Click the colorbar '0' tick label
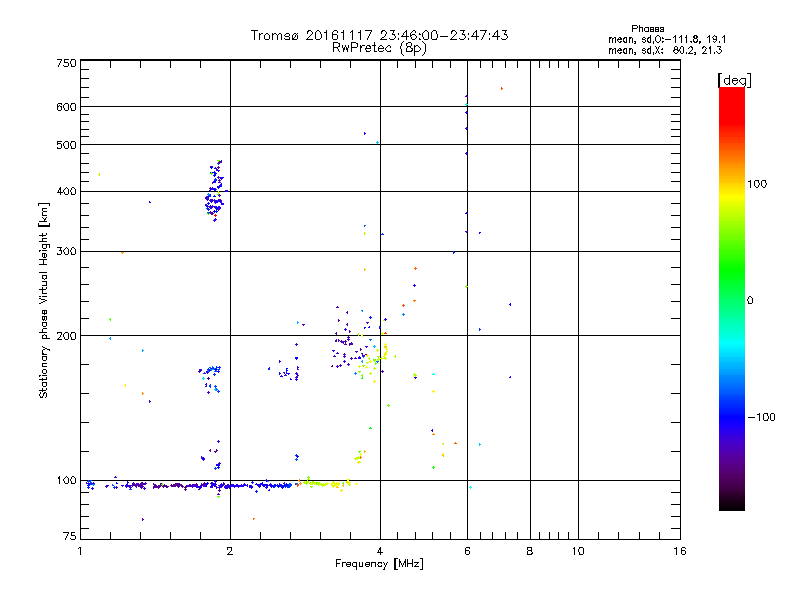The width and height of the screenshot is (800, 600). pos(750,301)
